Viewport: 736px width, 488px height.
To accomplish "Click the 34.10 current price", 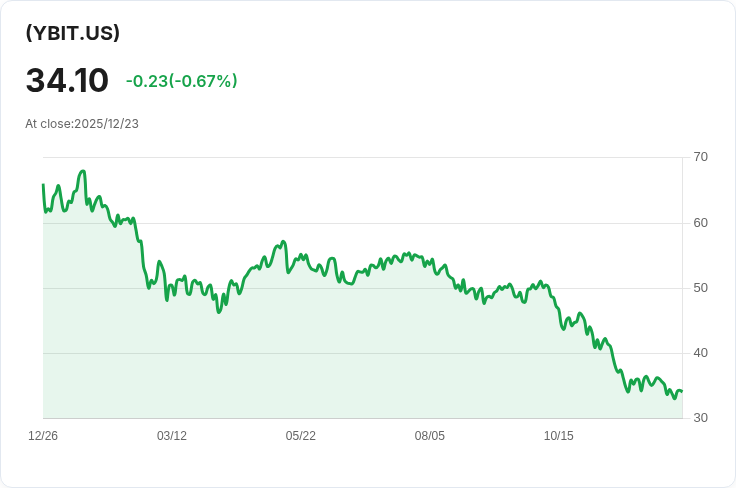I will (67, 80).
